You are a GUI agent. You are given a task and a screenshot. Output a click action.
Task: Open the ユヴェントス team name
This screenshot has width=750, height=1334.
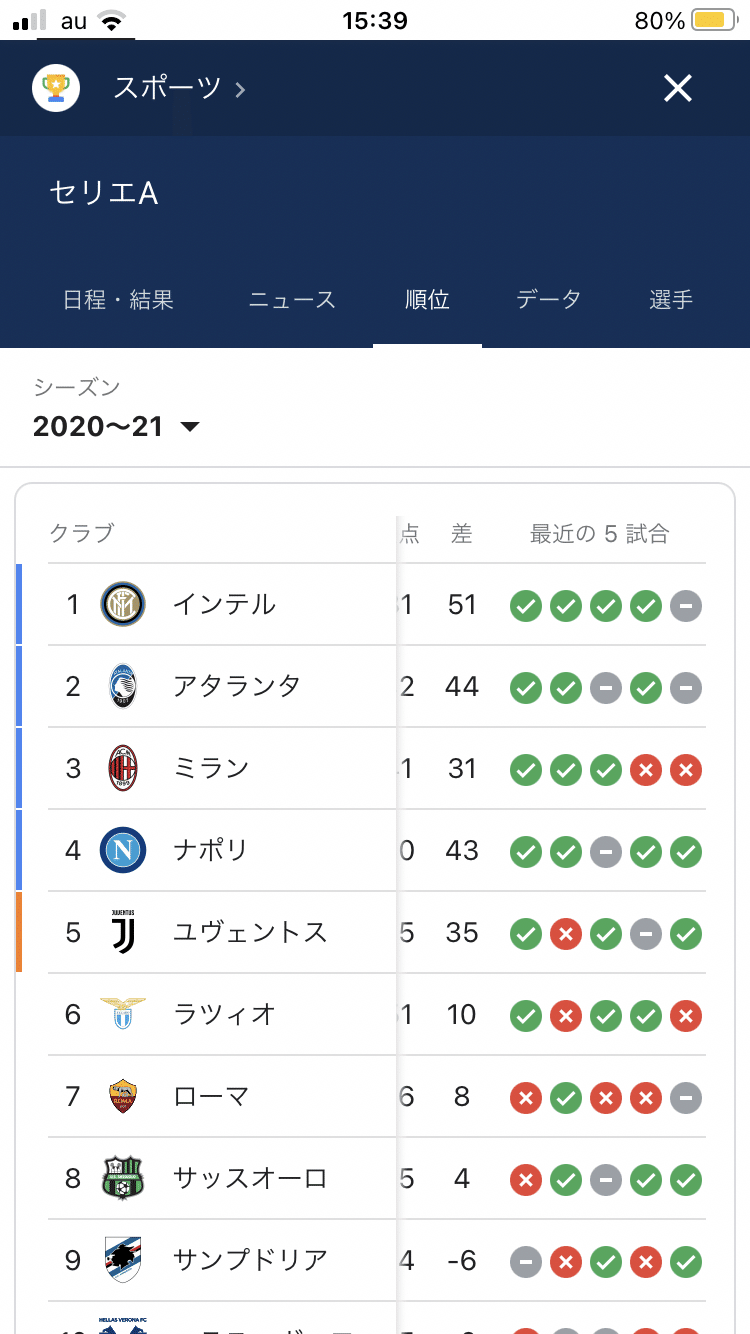coord(250,933)
